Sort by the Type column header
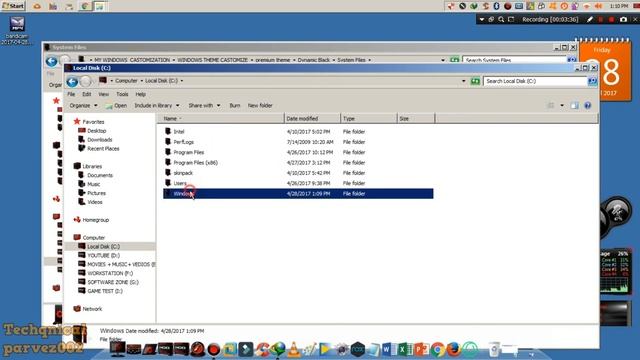 pos(369,119)
